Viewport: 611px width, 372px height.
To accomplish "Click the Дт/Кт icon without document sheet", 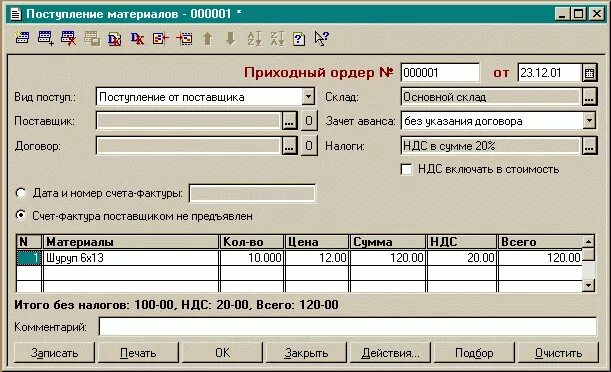I will [x=138, y=38].
